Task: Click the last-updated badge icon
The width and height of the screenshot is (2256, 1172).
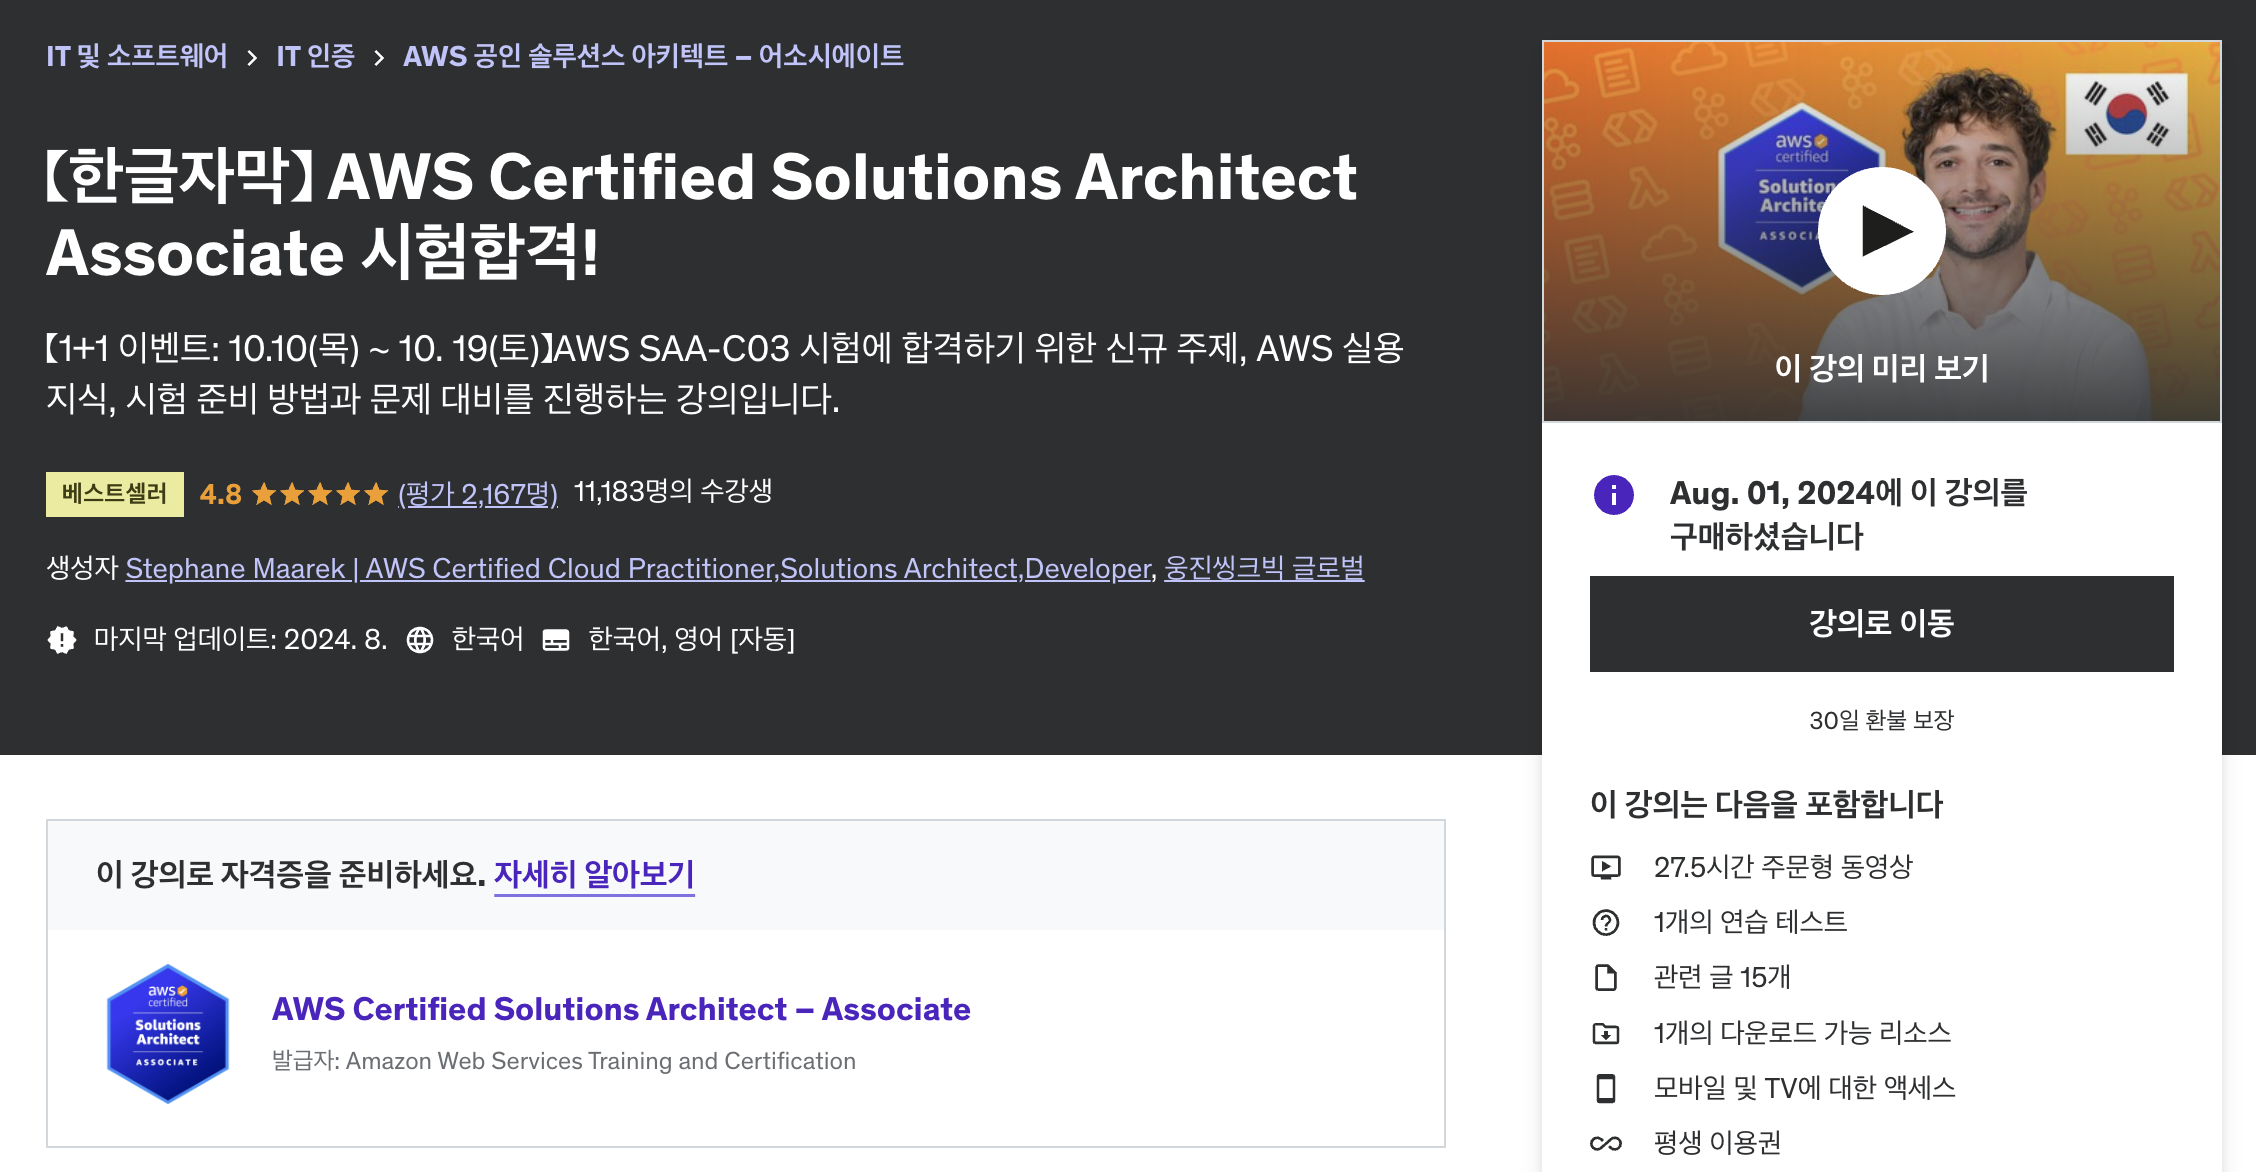Action: tap(62, 640)
